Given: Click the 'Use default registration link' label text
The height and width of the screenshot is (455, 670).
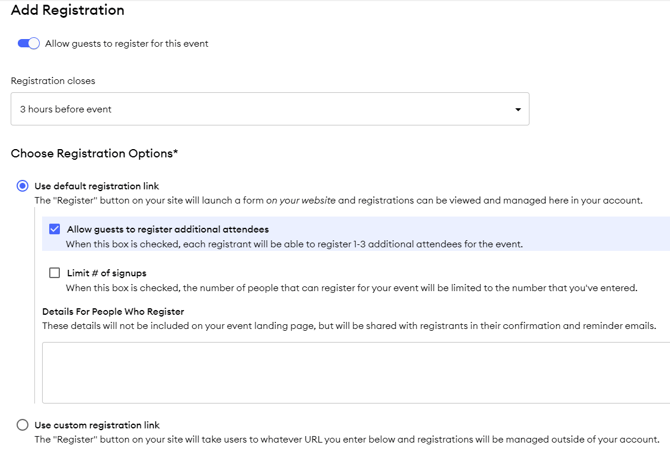Looking at the screenshot, I should (96, 186).
